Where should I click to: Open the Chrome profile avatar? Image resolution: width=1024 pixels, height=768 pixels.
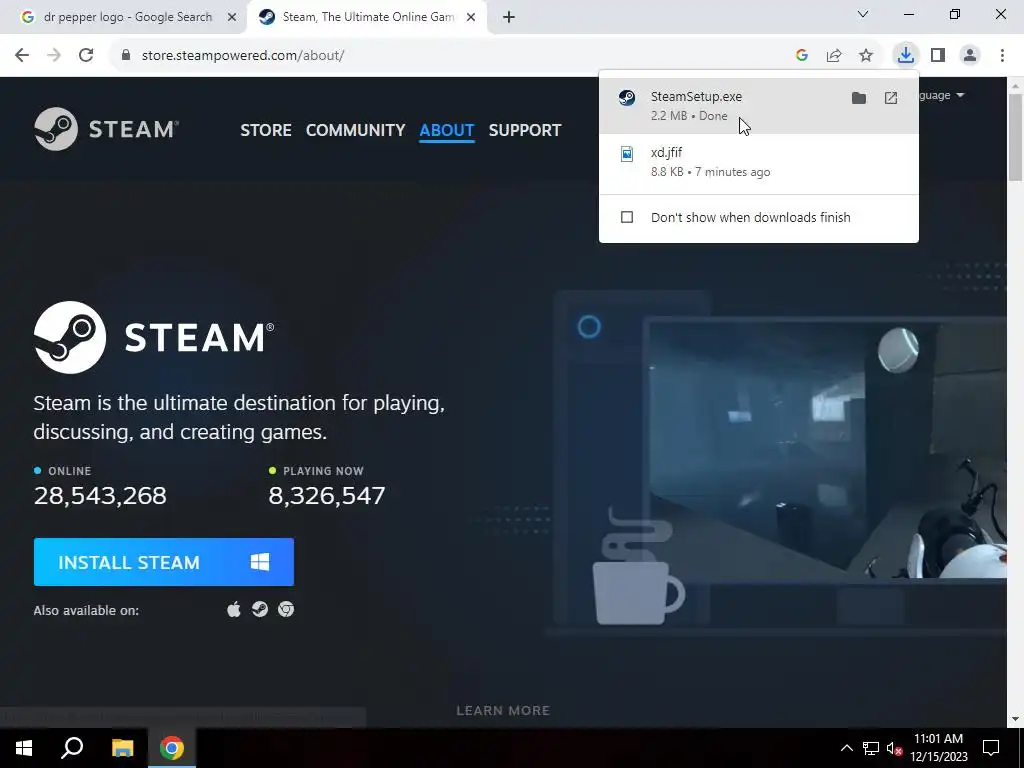pyautogui.click(x=970, y=56)
